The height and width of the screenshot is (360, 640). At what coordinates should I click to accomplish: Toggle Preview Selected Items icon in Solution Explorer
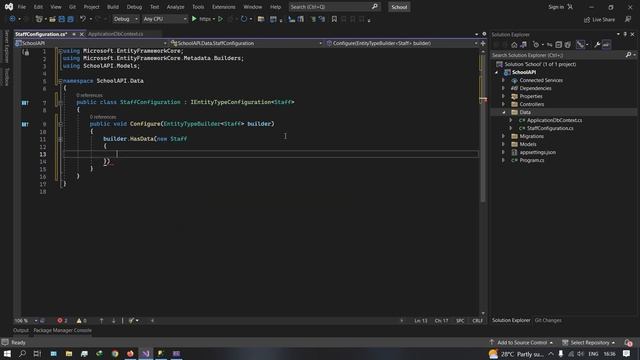[x=606, y=45]
